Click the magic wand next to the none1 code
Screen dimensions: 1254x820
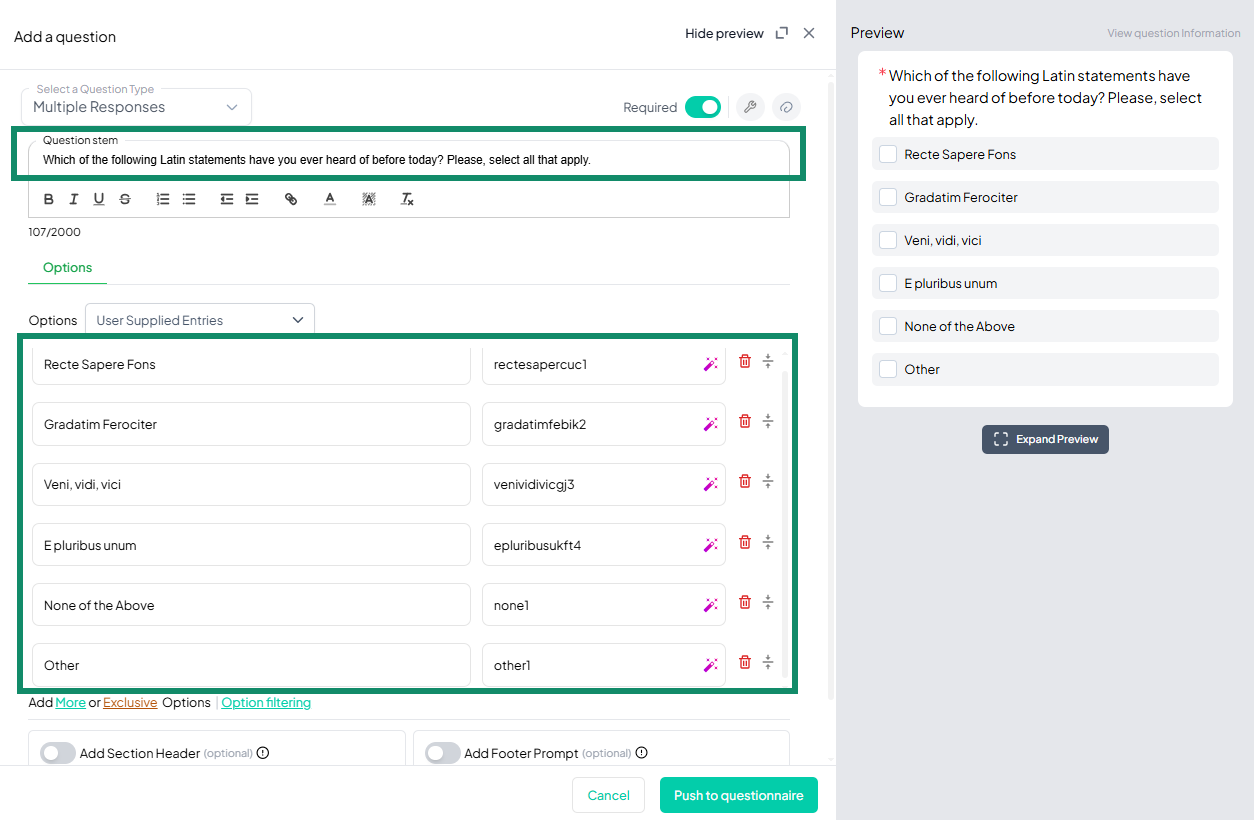[x=710, y=602]
